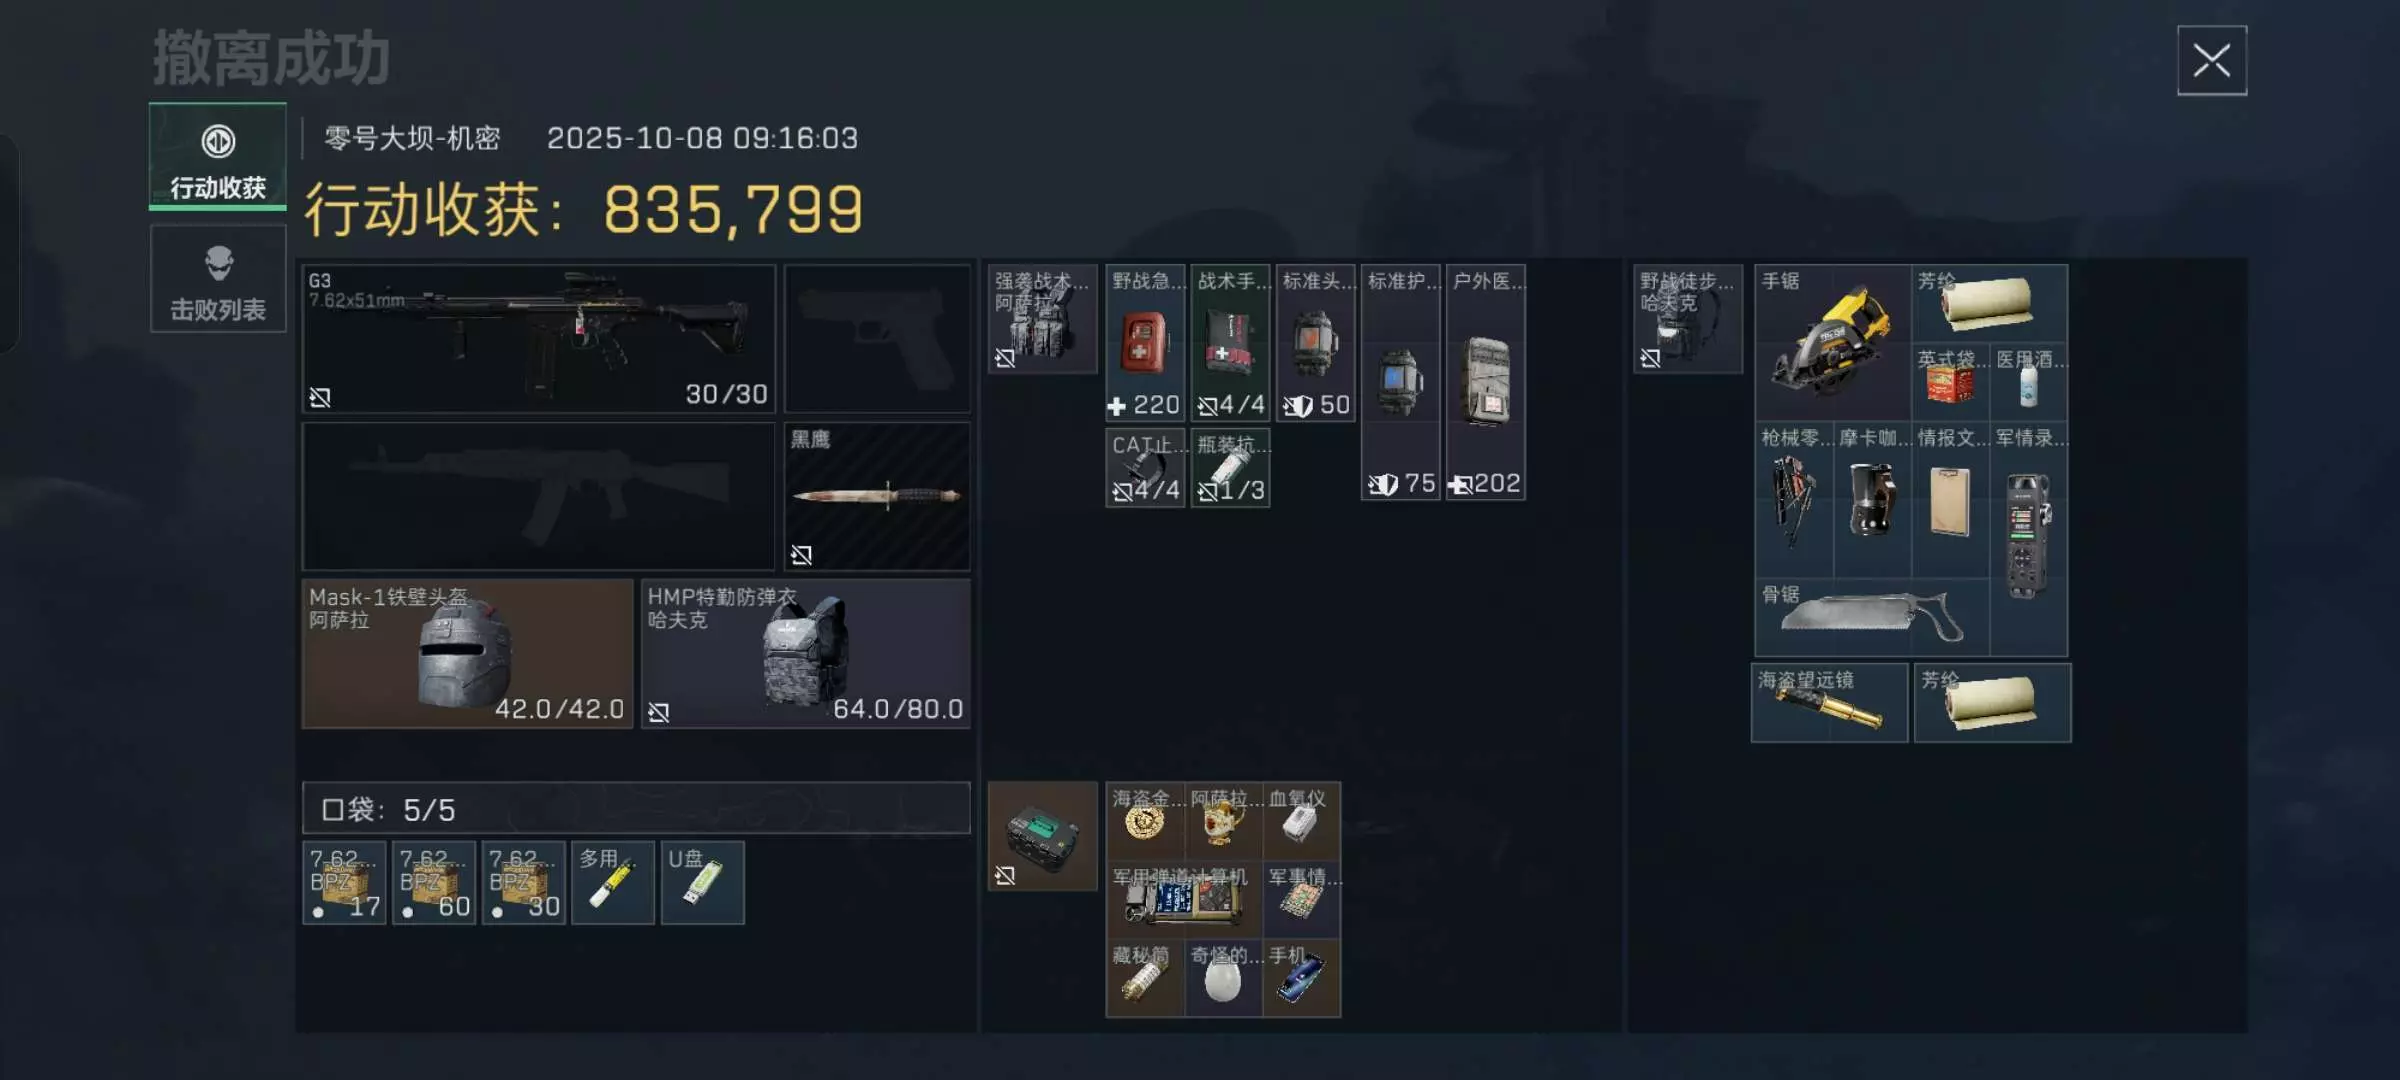2400x1080 pixels.
Task: Click the 口袋 5/5 pocket header
Action: point(636,808)
